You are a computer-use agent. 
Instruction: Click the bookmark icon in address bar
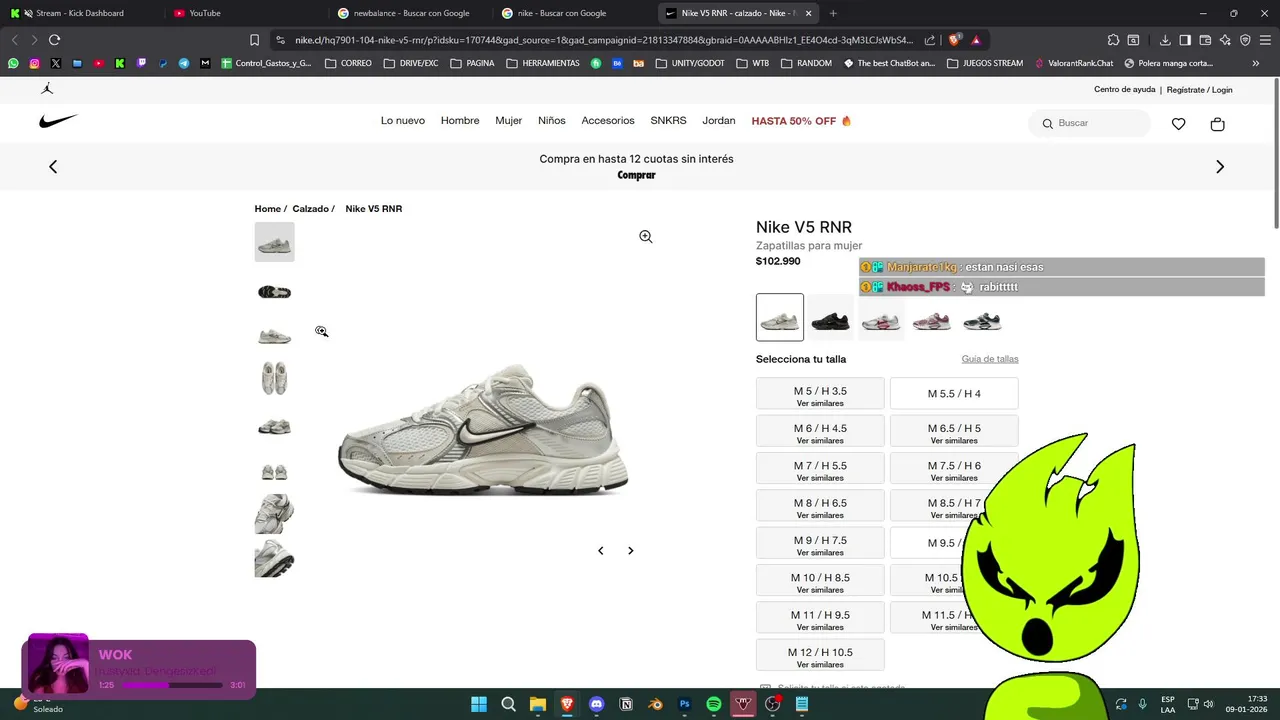pyautogui.click(x=254, y=40)
